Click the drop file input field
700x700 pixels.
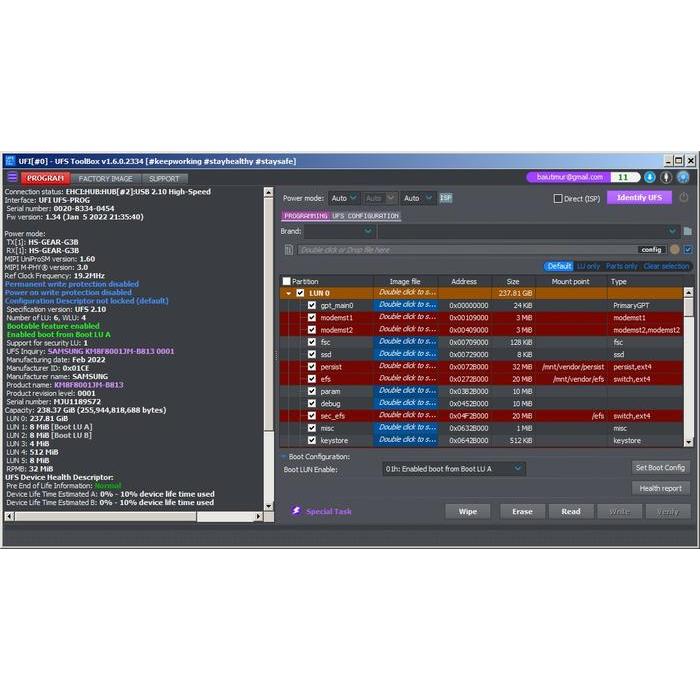[467, 250]
